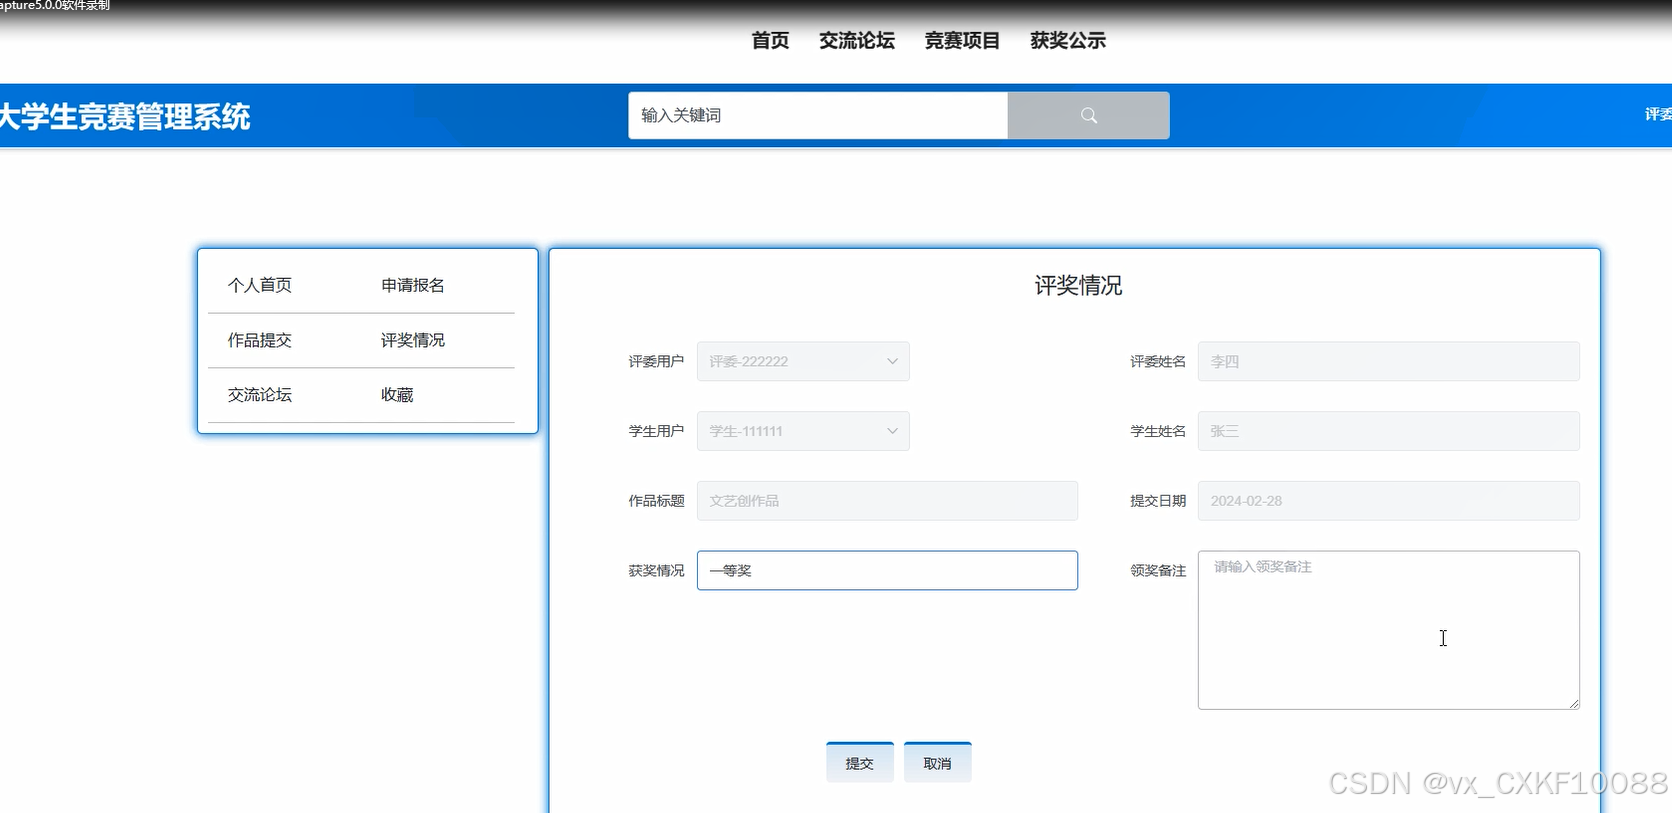Click the 提交 button
The height and width of the screenshot is (813, 1672).
click(x=860, y=762)
